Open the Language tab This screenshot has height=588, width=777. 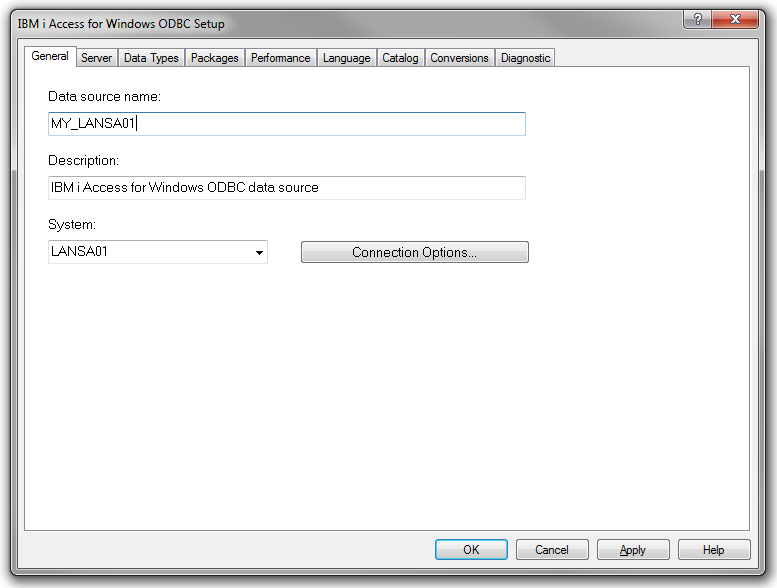pyautogui.click(x=346, y=58)
